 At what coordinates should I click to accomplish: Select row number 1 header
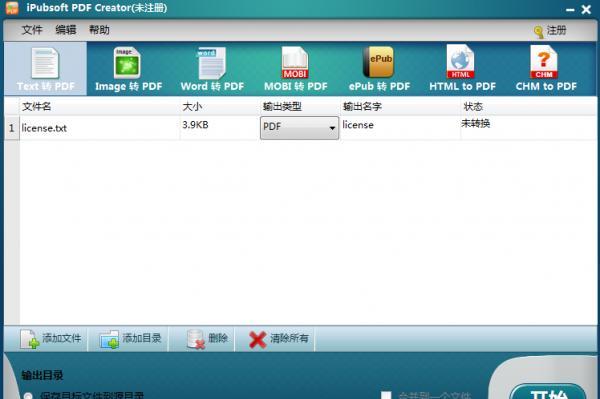pos(12,128)
